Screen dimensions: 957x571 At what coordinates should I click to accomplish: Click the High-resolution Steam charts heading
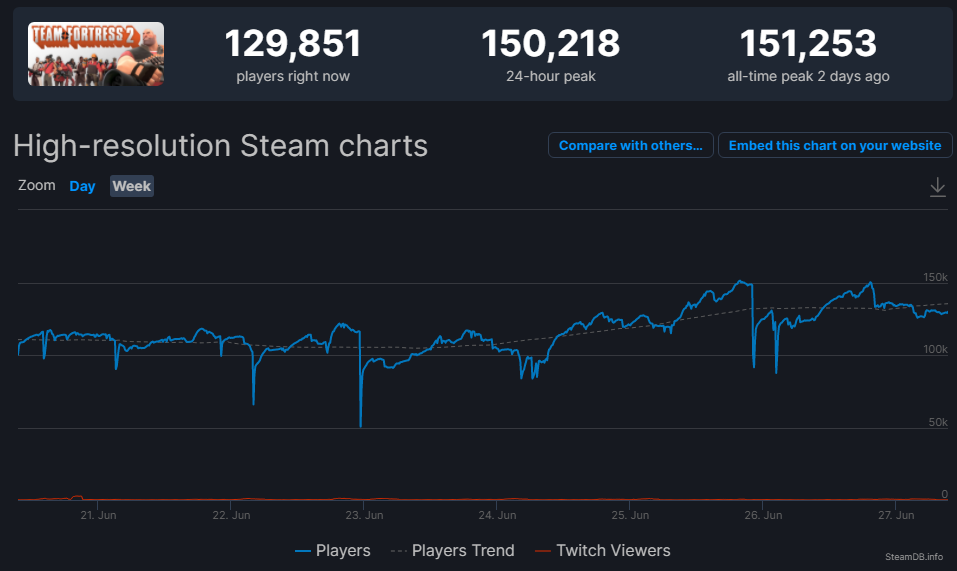pos(220,146)
